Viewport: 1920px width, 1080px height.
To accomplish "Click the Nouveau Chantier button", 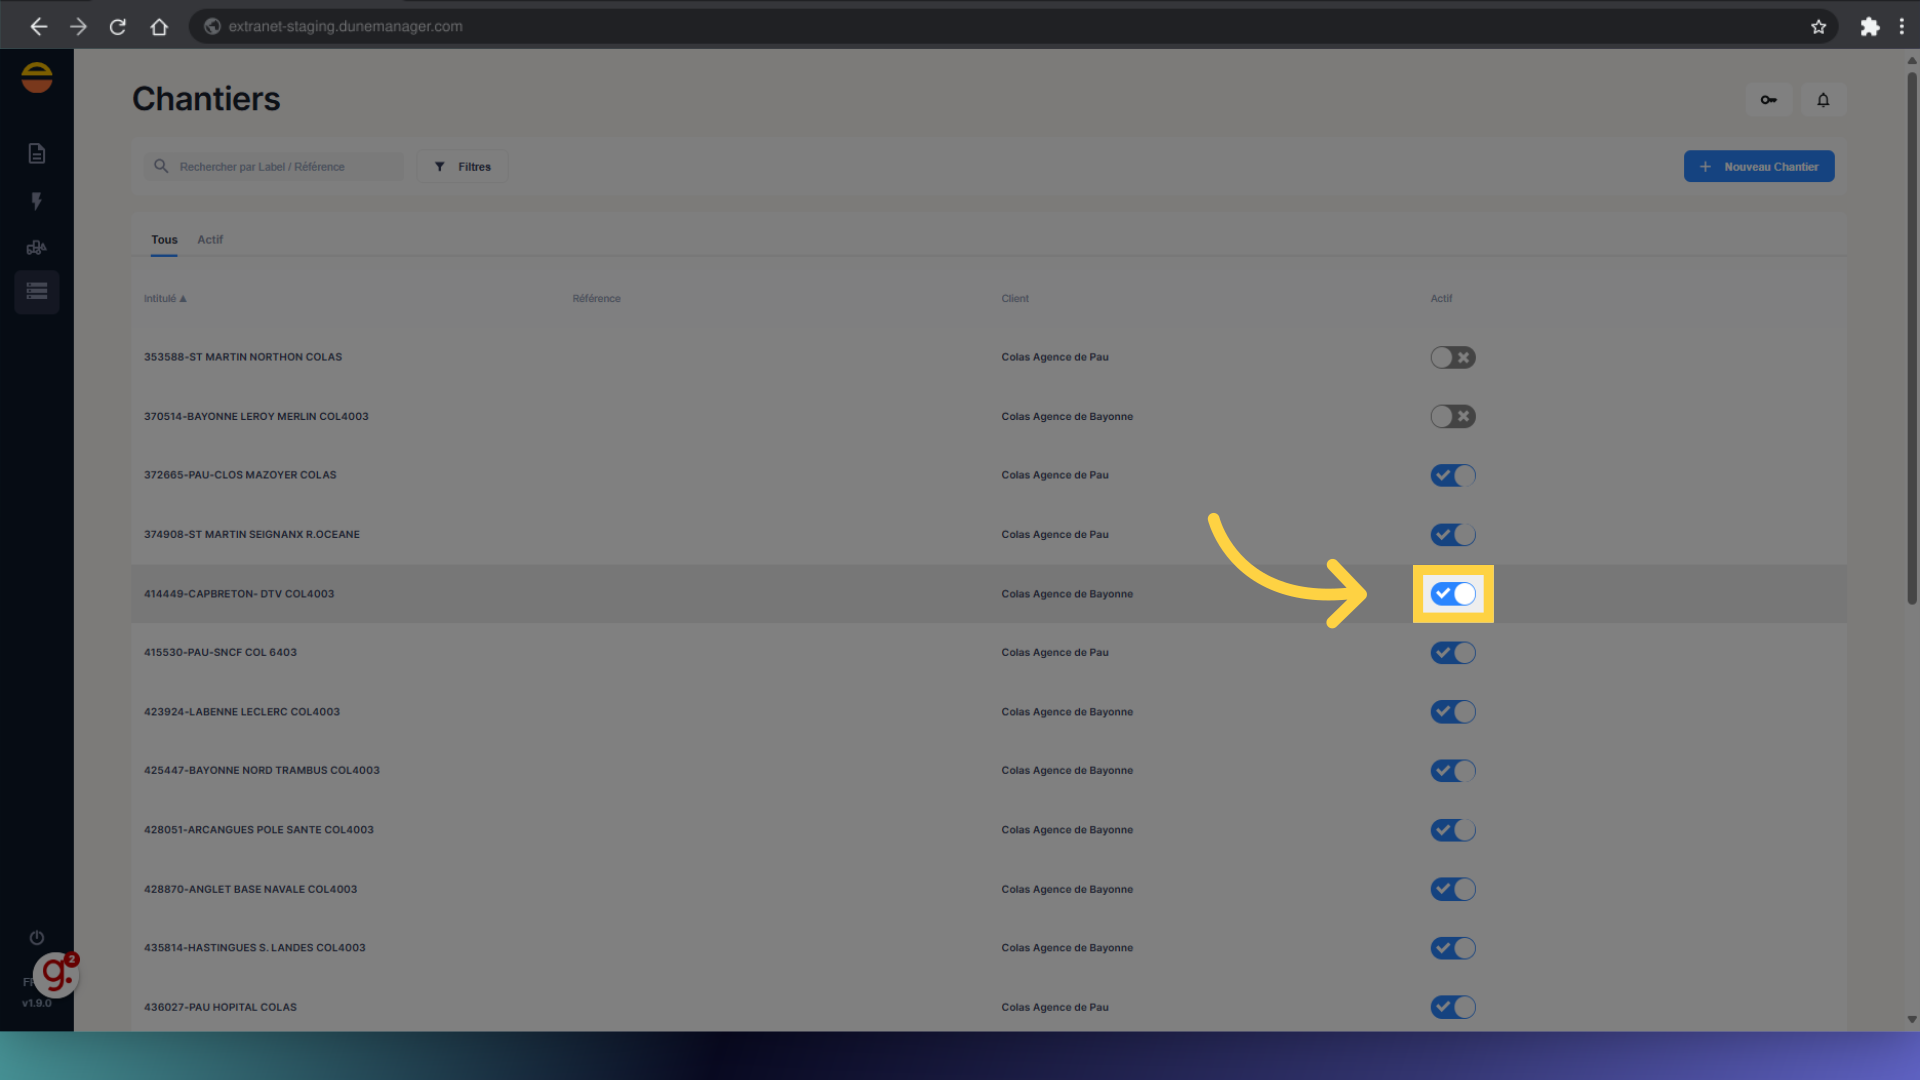I will [1758, 167].
